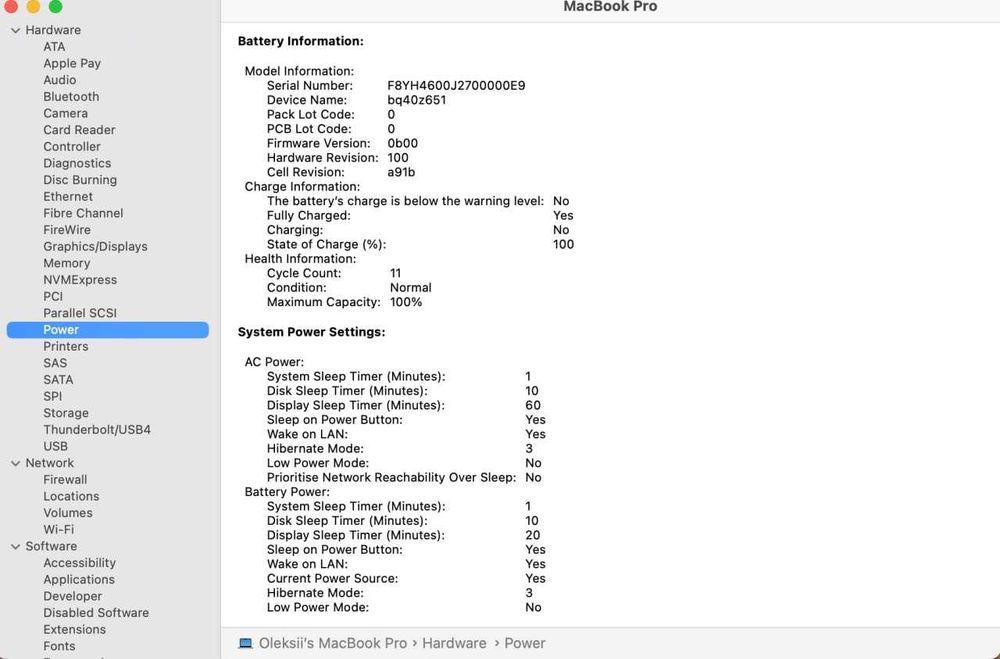This screenshot has width=1000, height=659.
Task: Open Printers in the sidebar
Action: (x=66, y=346)
